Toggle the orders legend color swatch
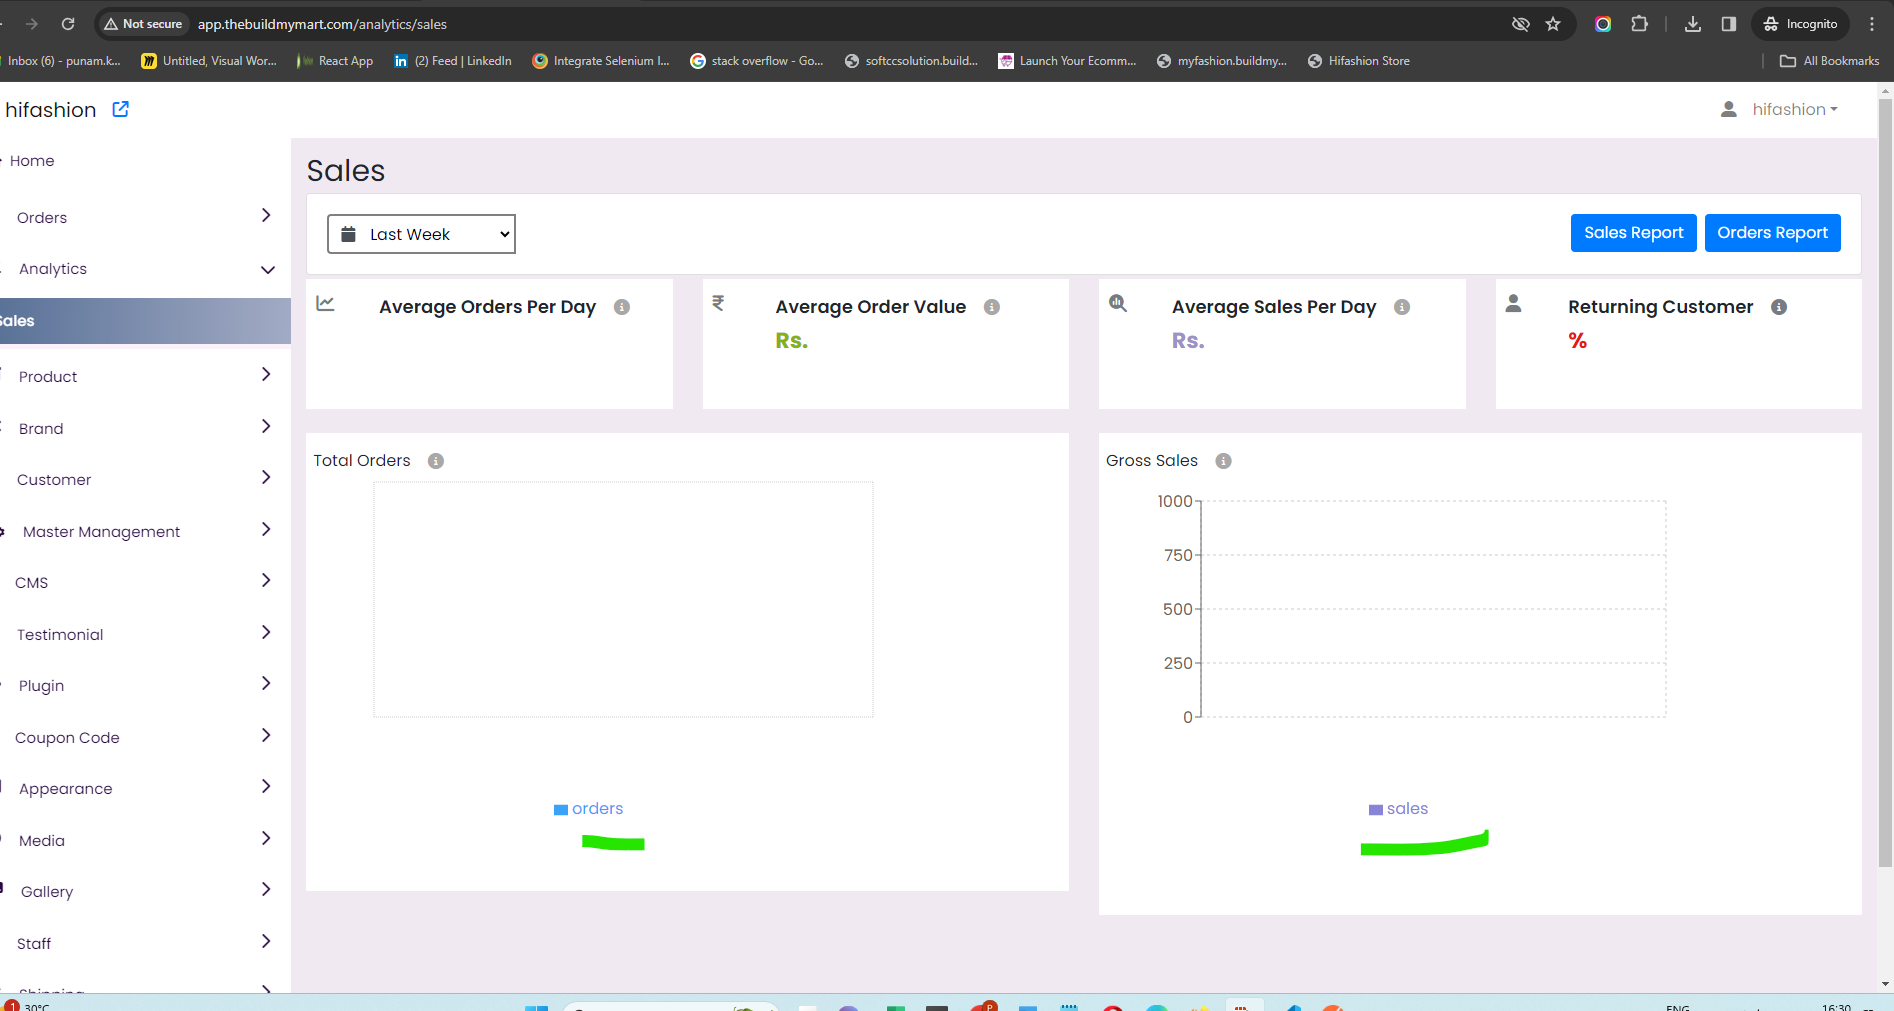Viewport: 1894px width, 1011px height. click(x=561, y=810)
